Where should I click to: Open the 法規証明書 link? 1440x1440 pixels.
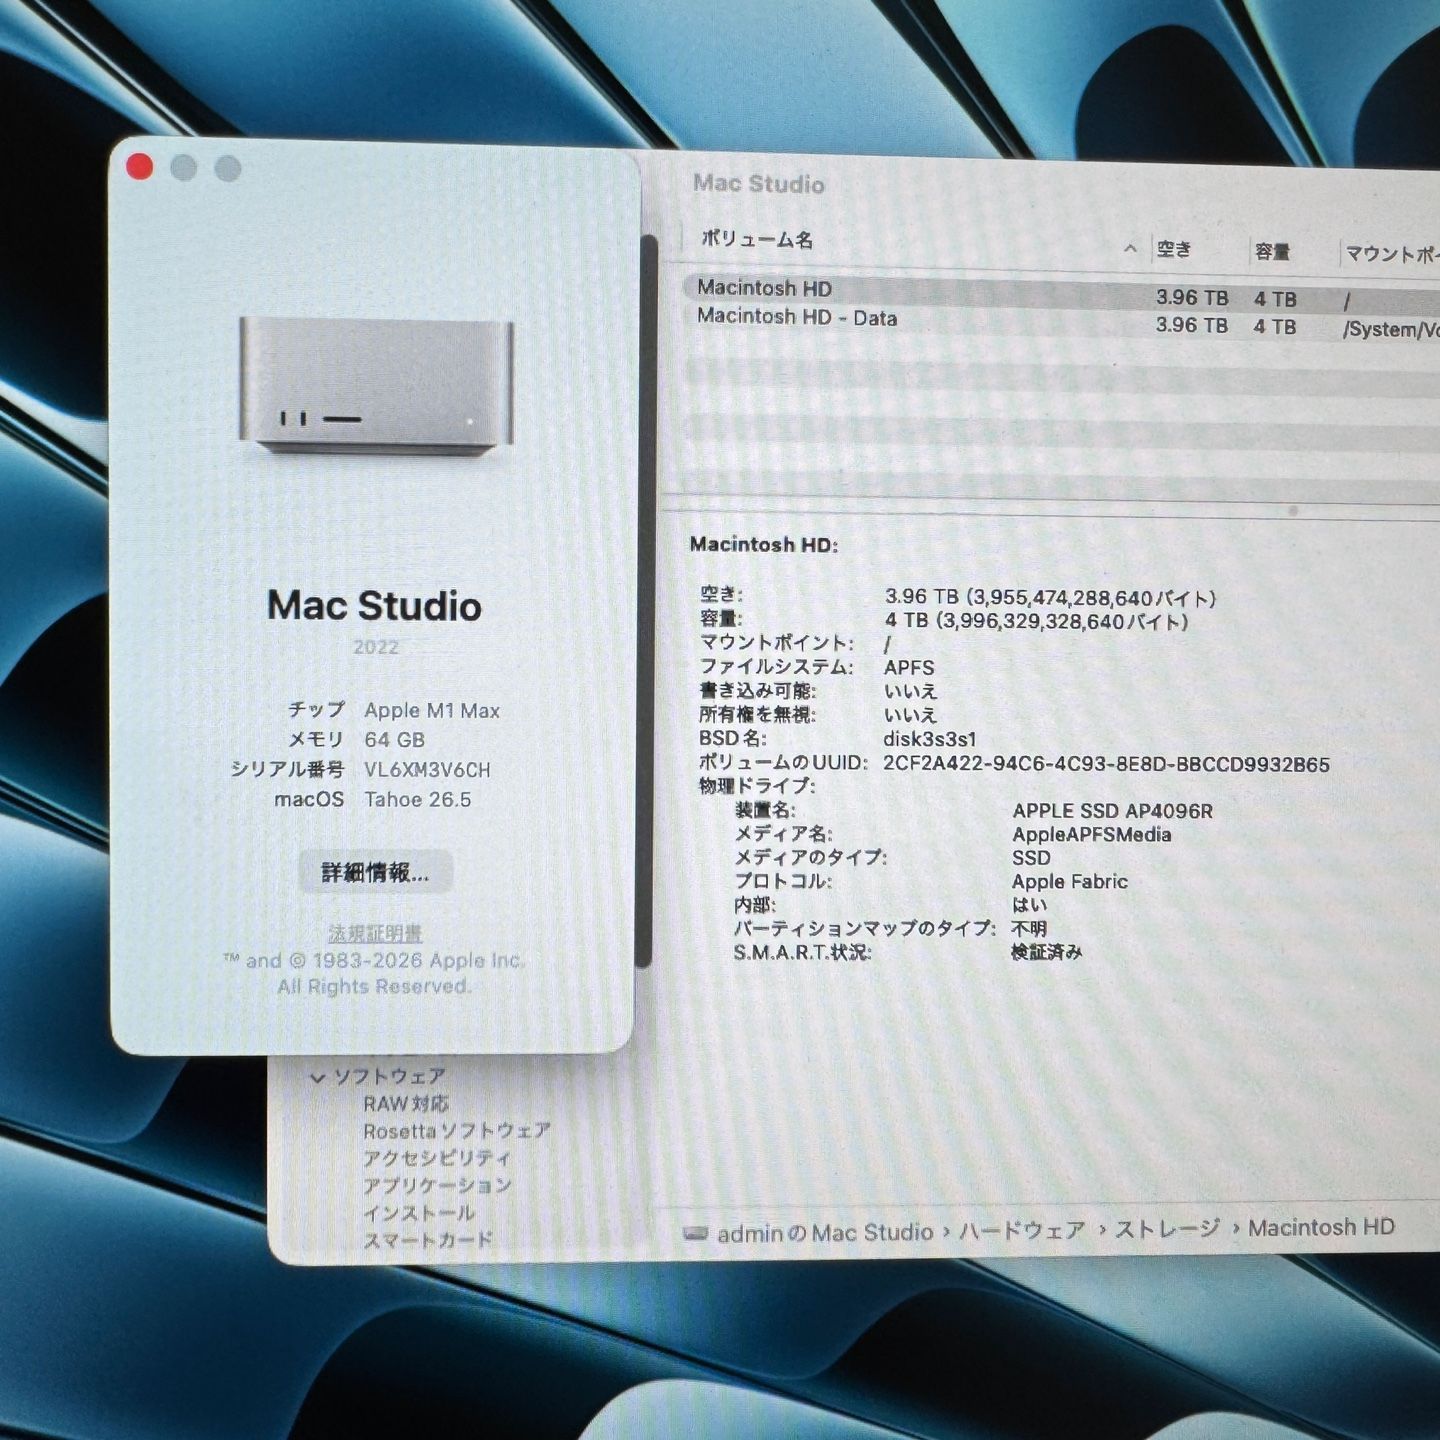click(x=375, y=933)
